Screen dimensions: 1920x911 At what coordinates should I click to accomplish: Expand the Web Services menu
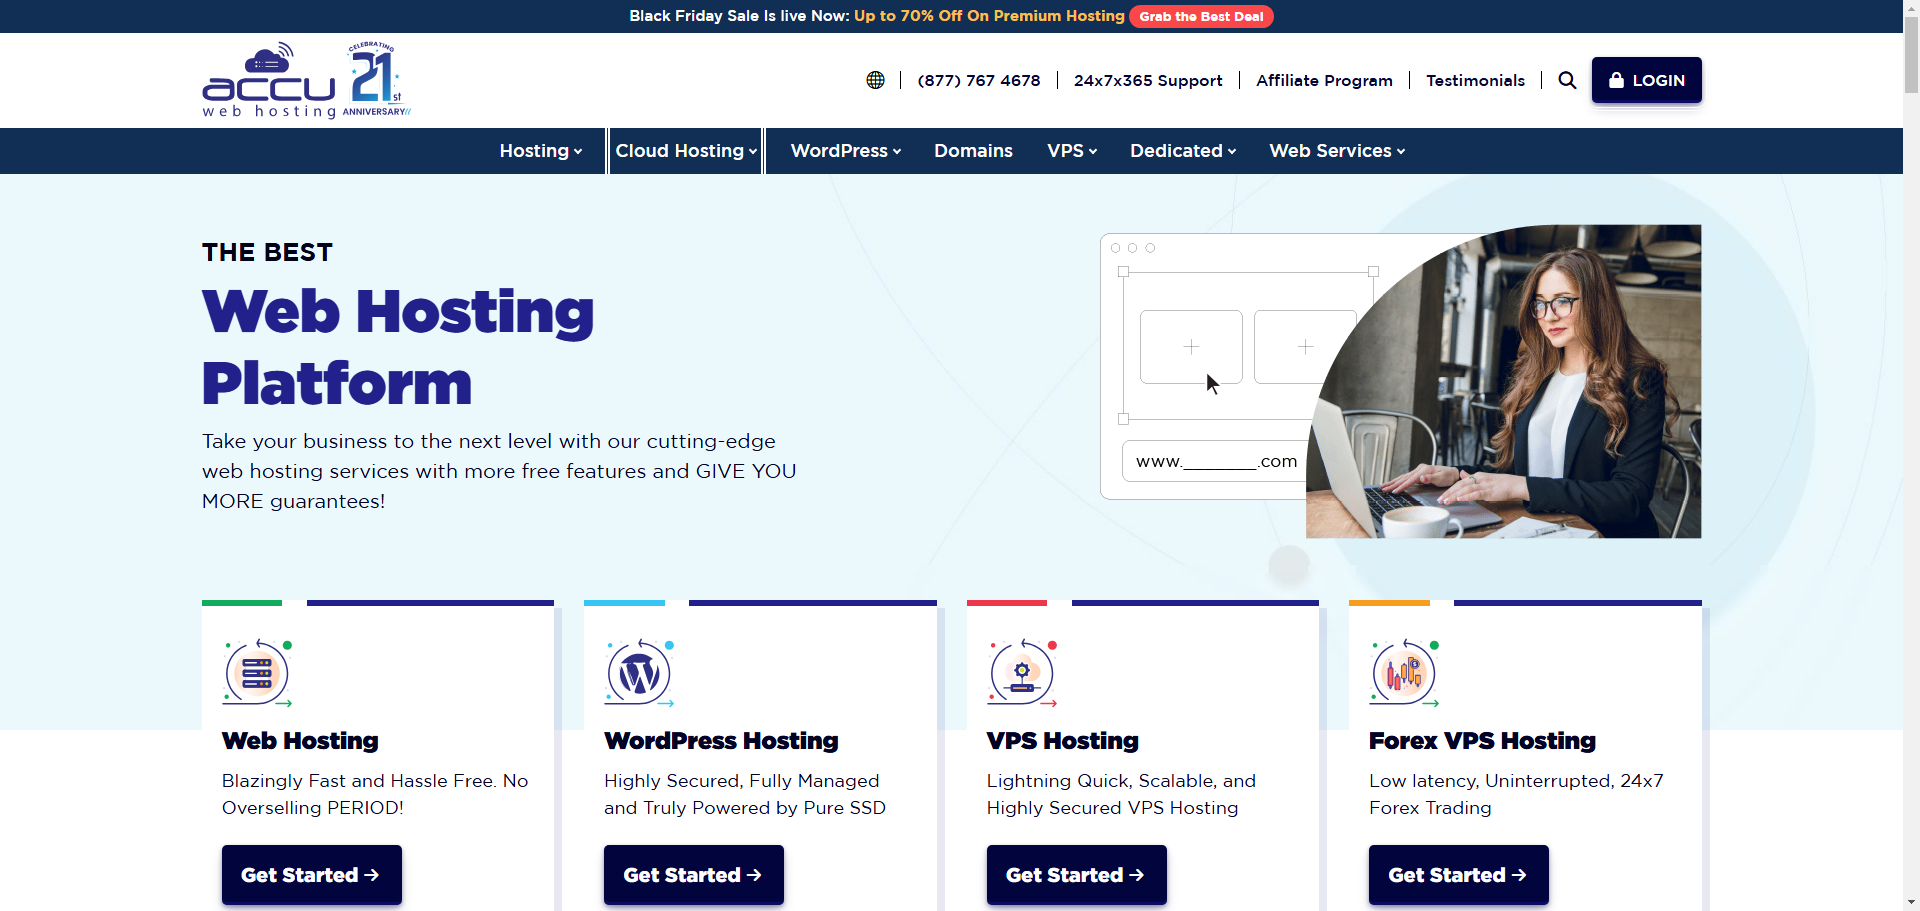click(1337, 151)
